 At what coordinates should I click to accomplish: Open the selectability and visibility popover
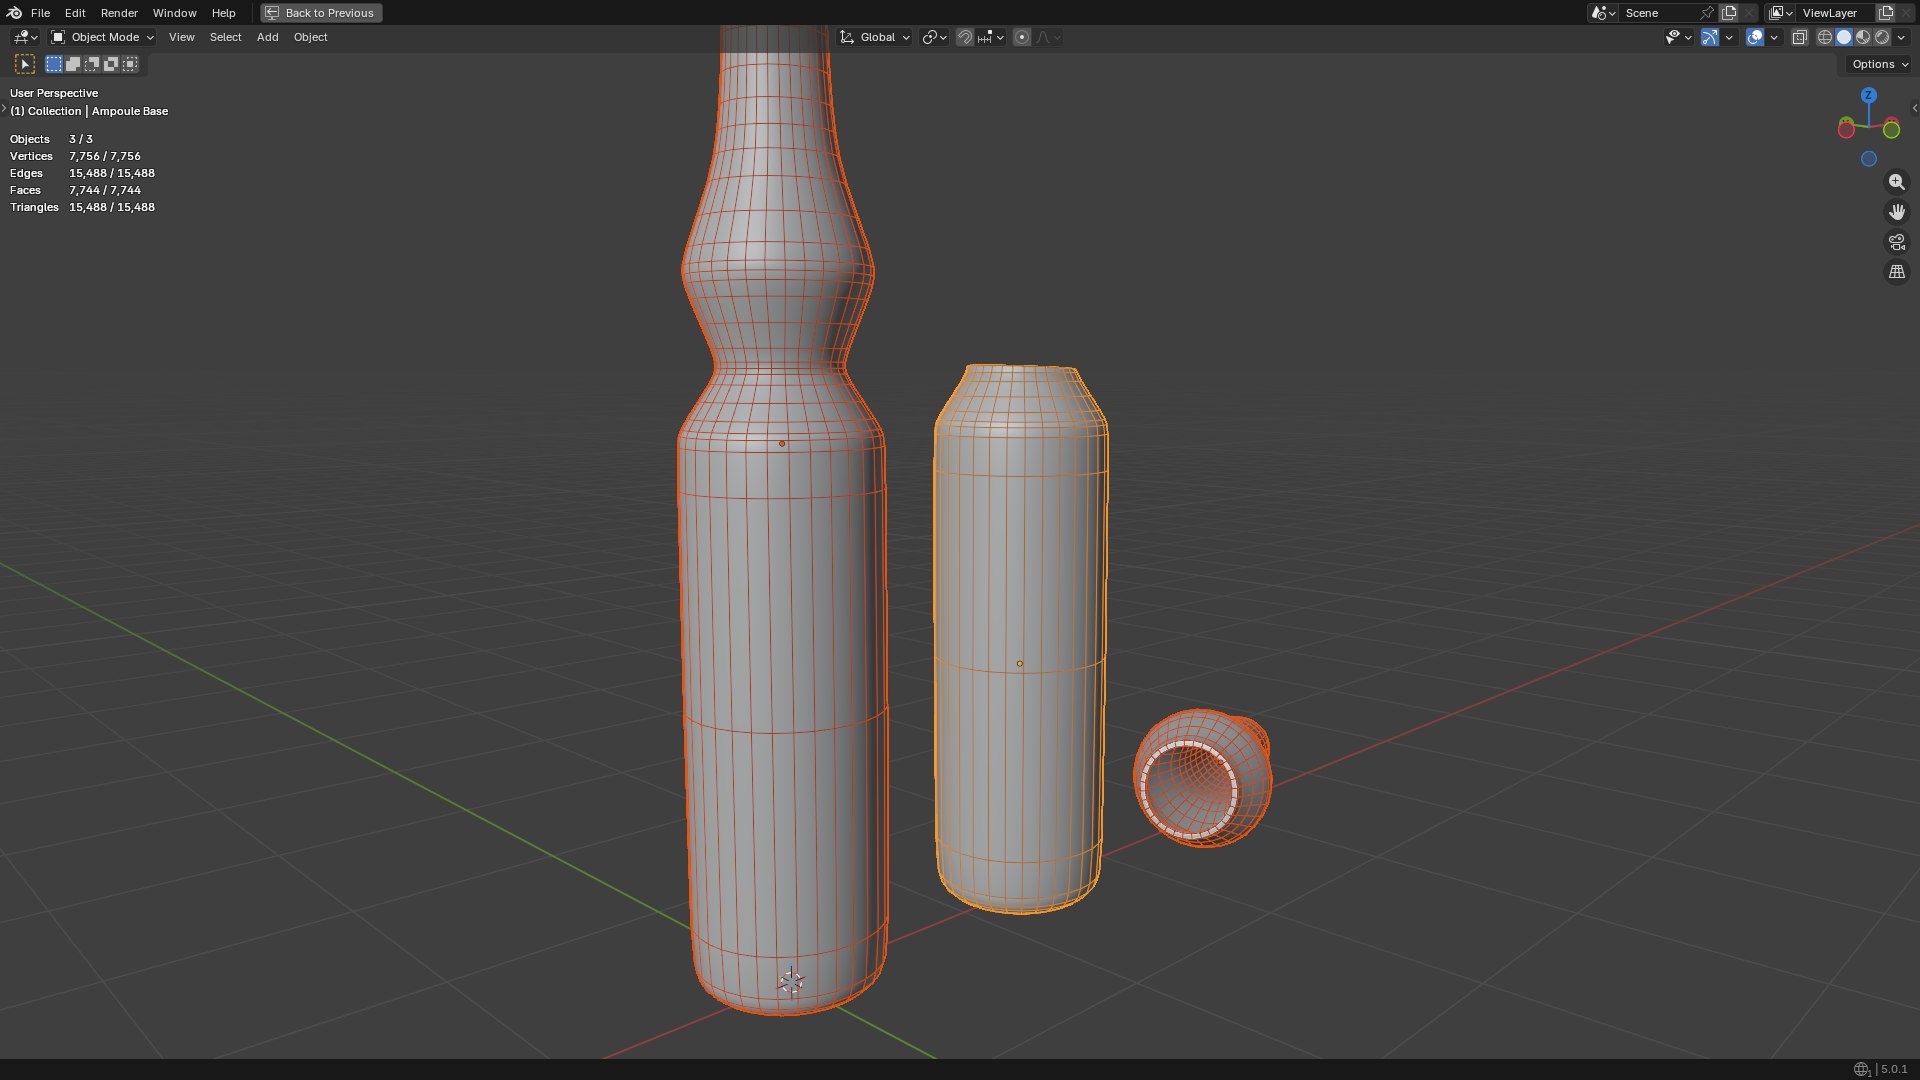pos(1678,37)
